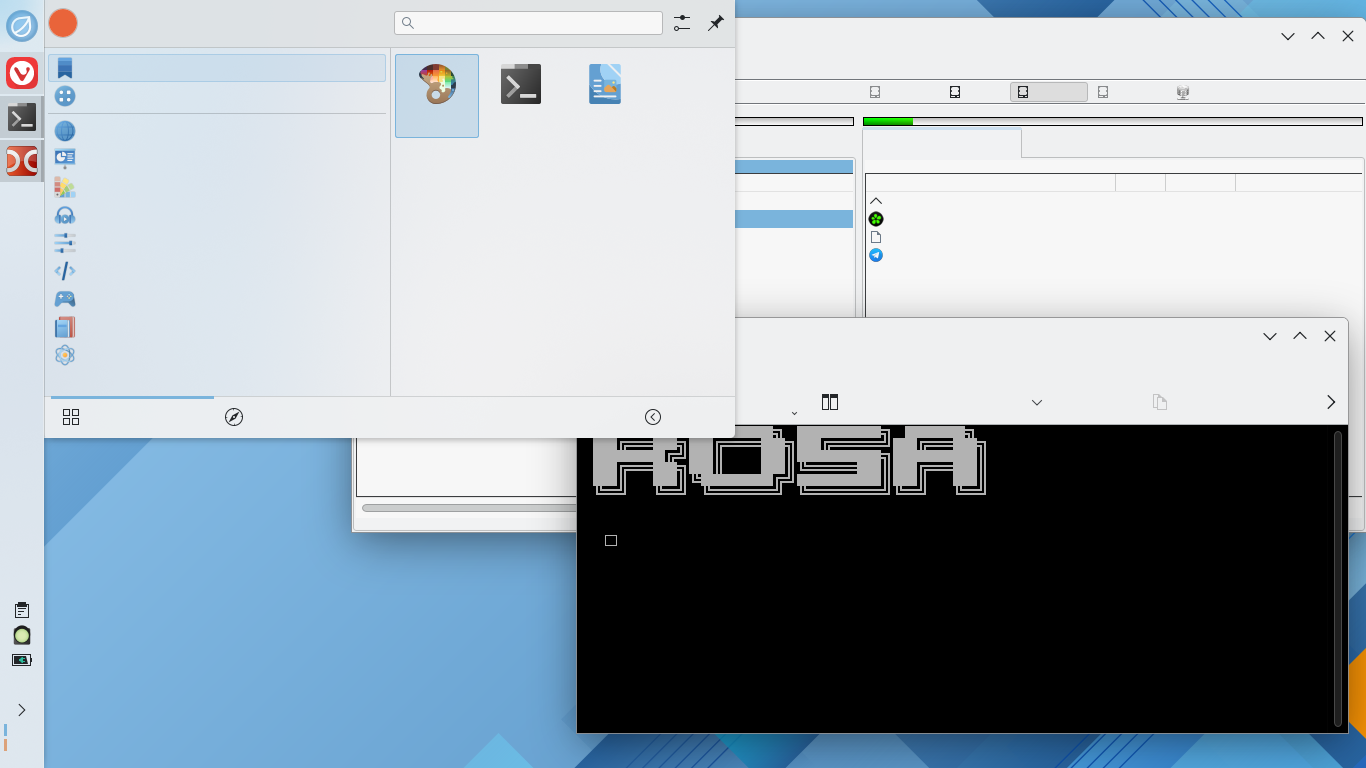Open the Vivaldi browser from the panel

(22, 72)
